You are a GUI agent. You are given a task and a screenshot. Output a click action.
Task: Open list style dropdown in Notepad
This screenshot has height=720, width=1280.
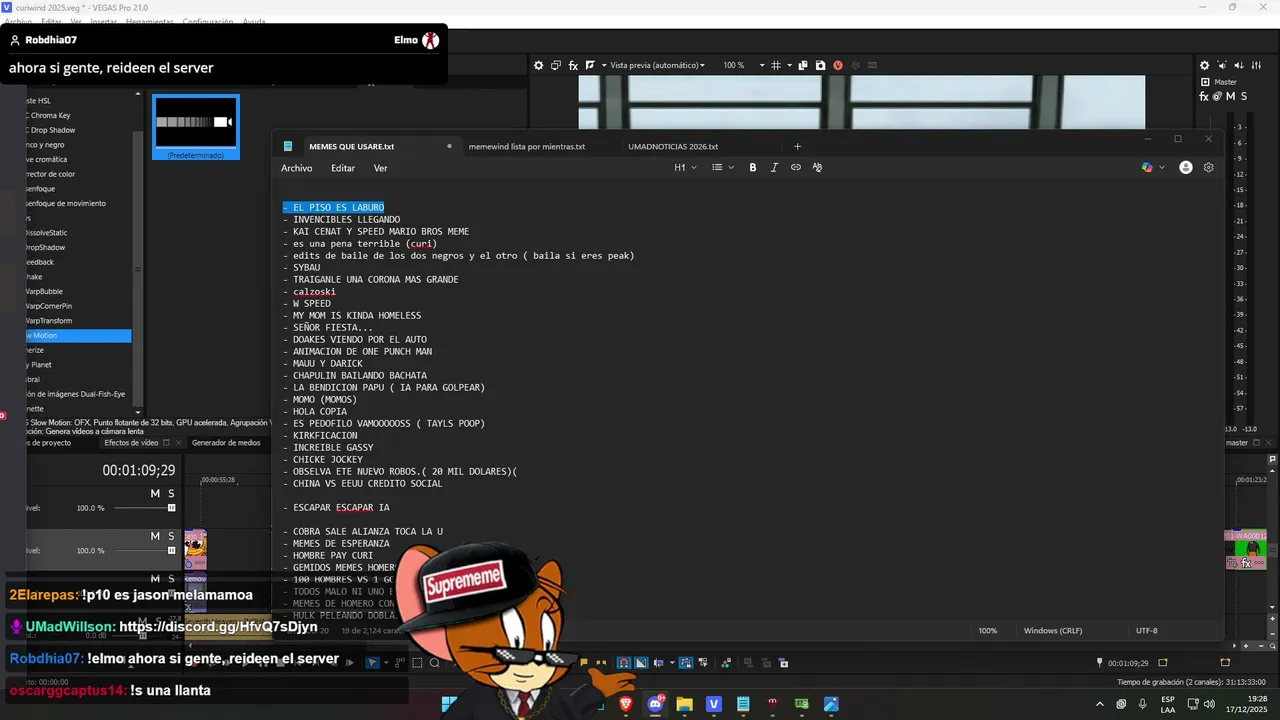(723, 168)
